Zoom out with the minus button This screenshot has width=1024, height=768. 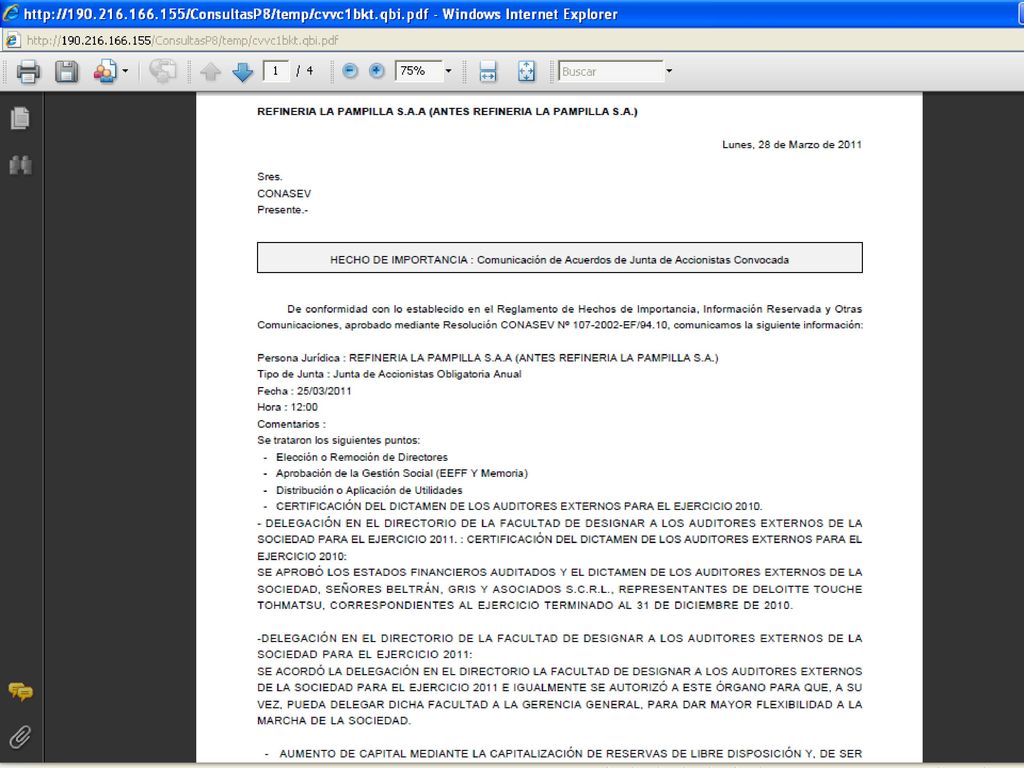point(350,71)
